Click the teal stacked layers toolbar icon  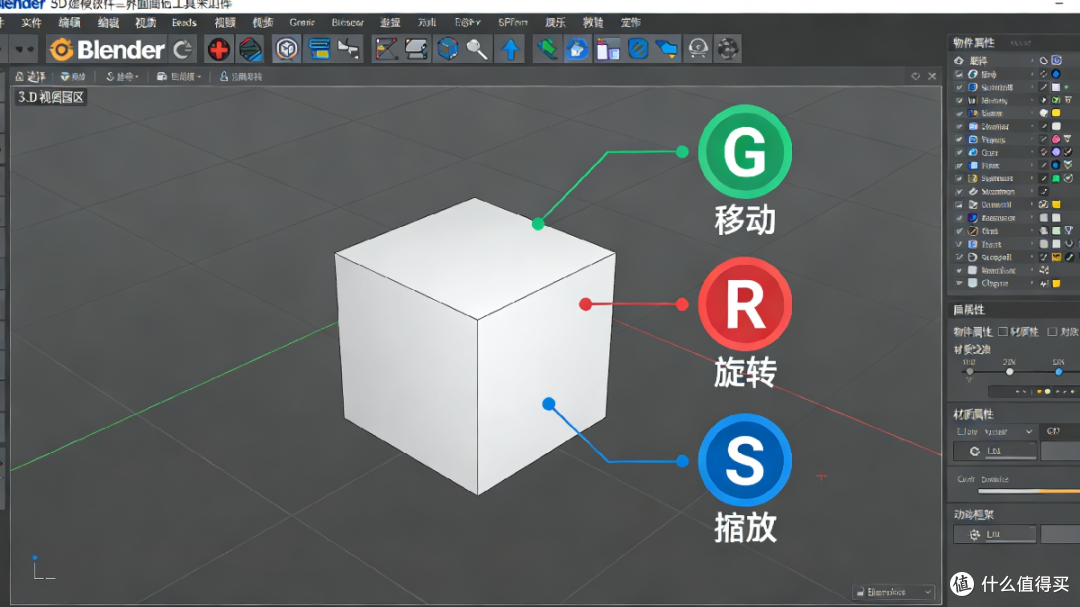pos(251,50)
